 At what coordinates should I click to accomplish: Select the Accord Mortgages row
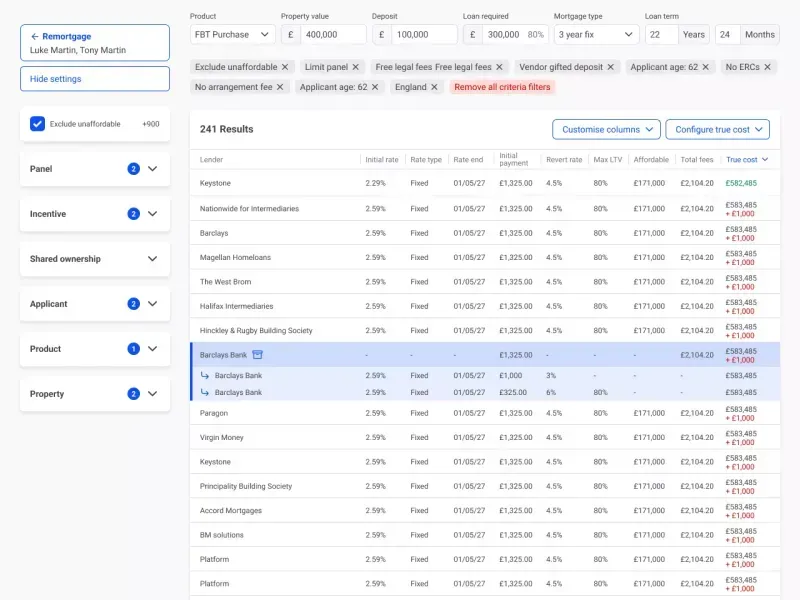coord(485,510)
